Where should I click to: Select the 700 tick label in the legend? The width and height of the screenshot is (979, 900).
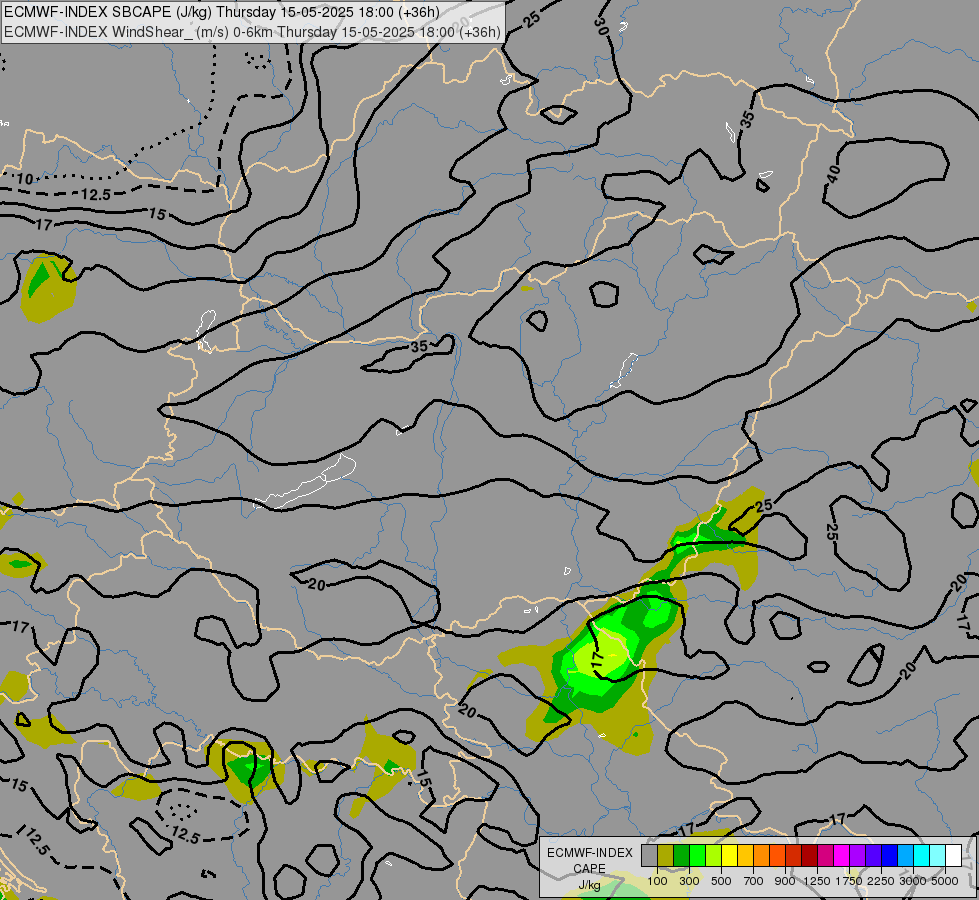tap(754, 881)
